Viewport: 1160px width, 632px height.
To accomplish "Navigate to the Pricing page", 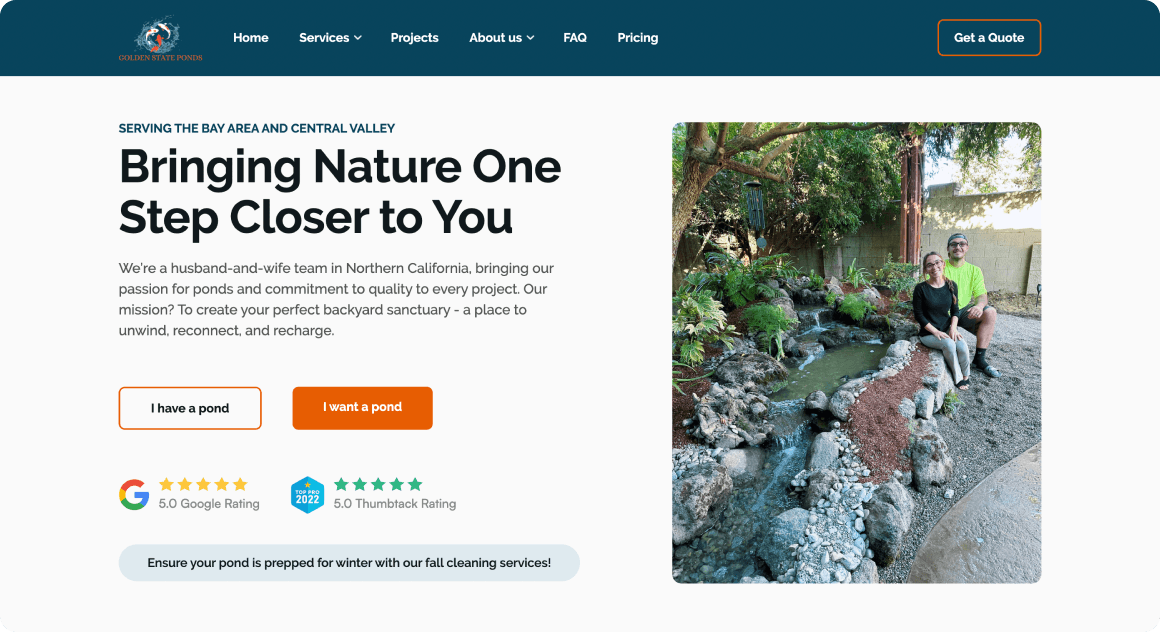I will (x=637, y=38).
